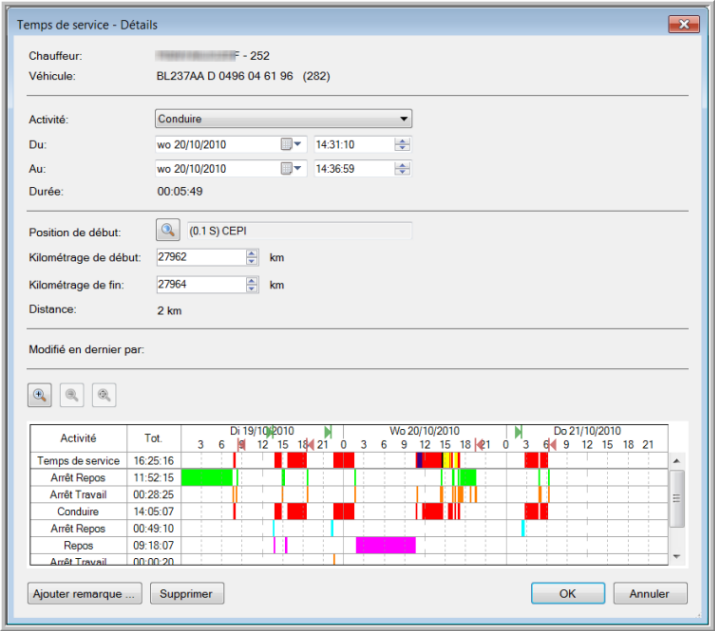Click the leftmost zoom magnifier above the chart

click(40, 395)
